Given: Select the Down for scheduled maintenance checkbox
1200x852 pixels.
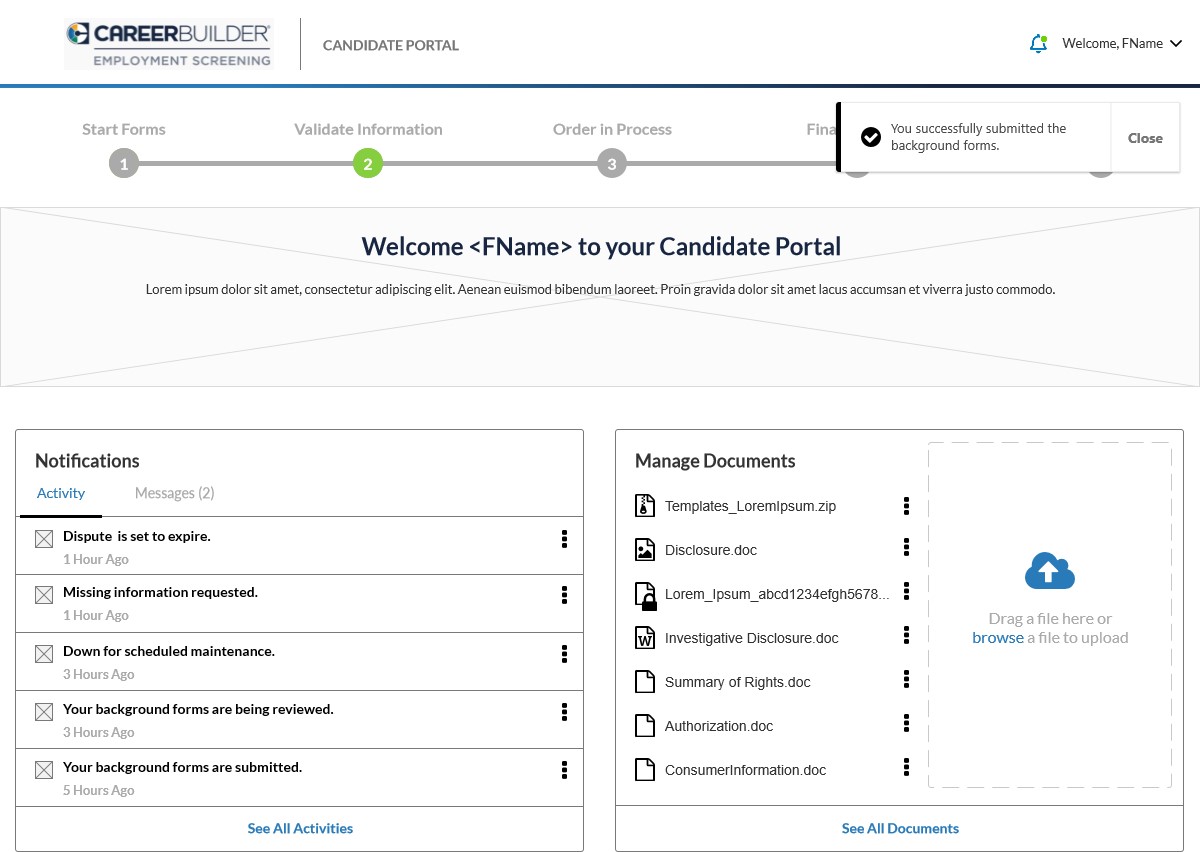Looking at the screenshot, I should point(44,654).
